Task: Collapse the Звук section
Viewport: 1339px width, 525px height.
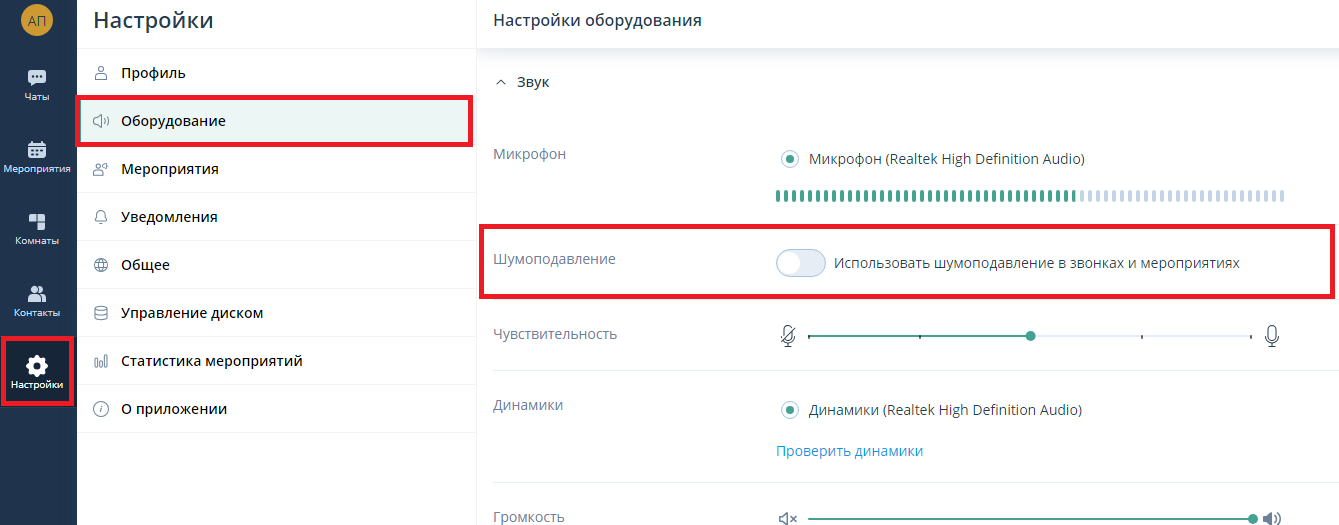Action: [501, 82]
